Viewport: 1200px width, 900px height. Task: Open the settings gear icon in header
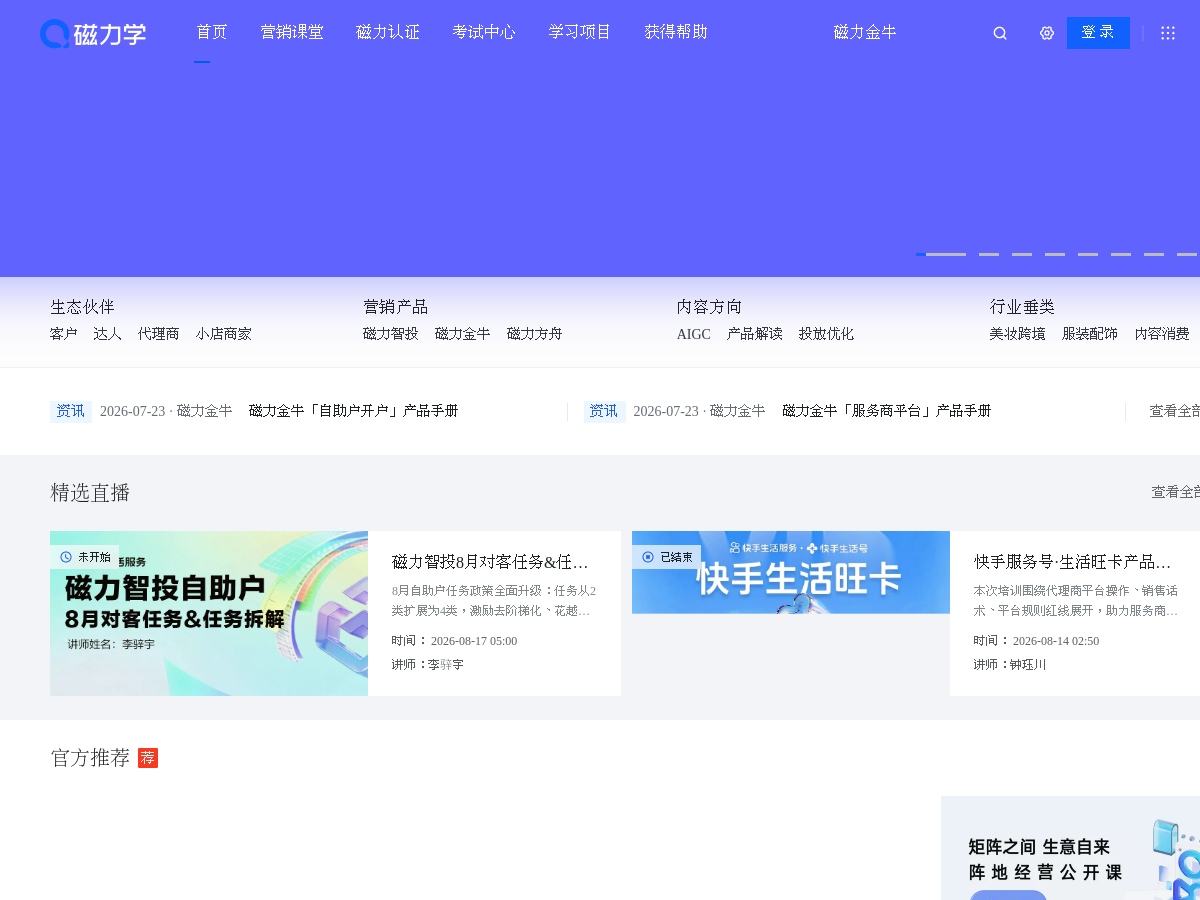(x=1047, y=33)
